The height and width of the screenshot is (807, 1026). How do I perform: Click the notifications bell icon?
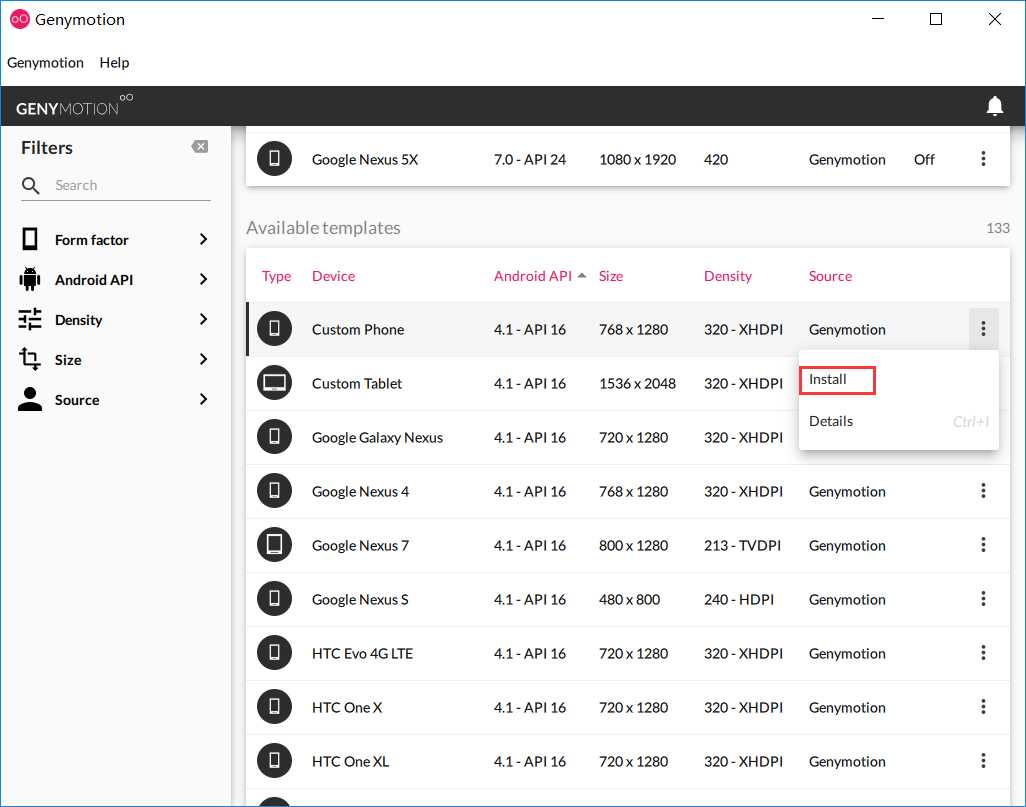(994, 105)
